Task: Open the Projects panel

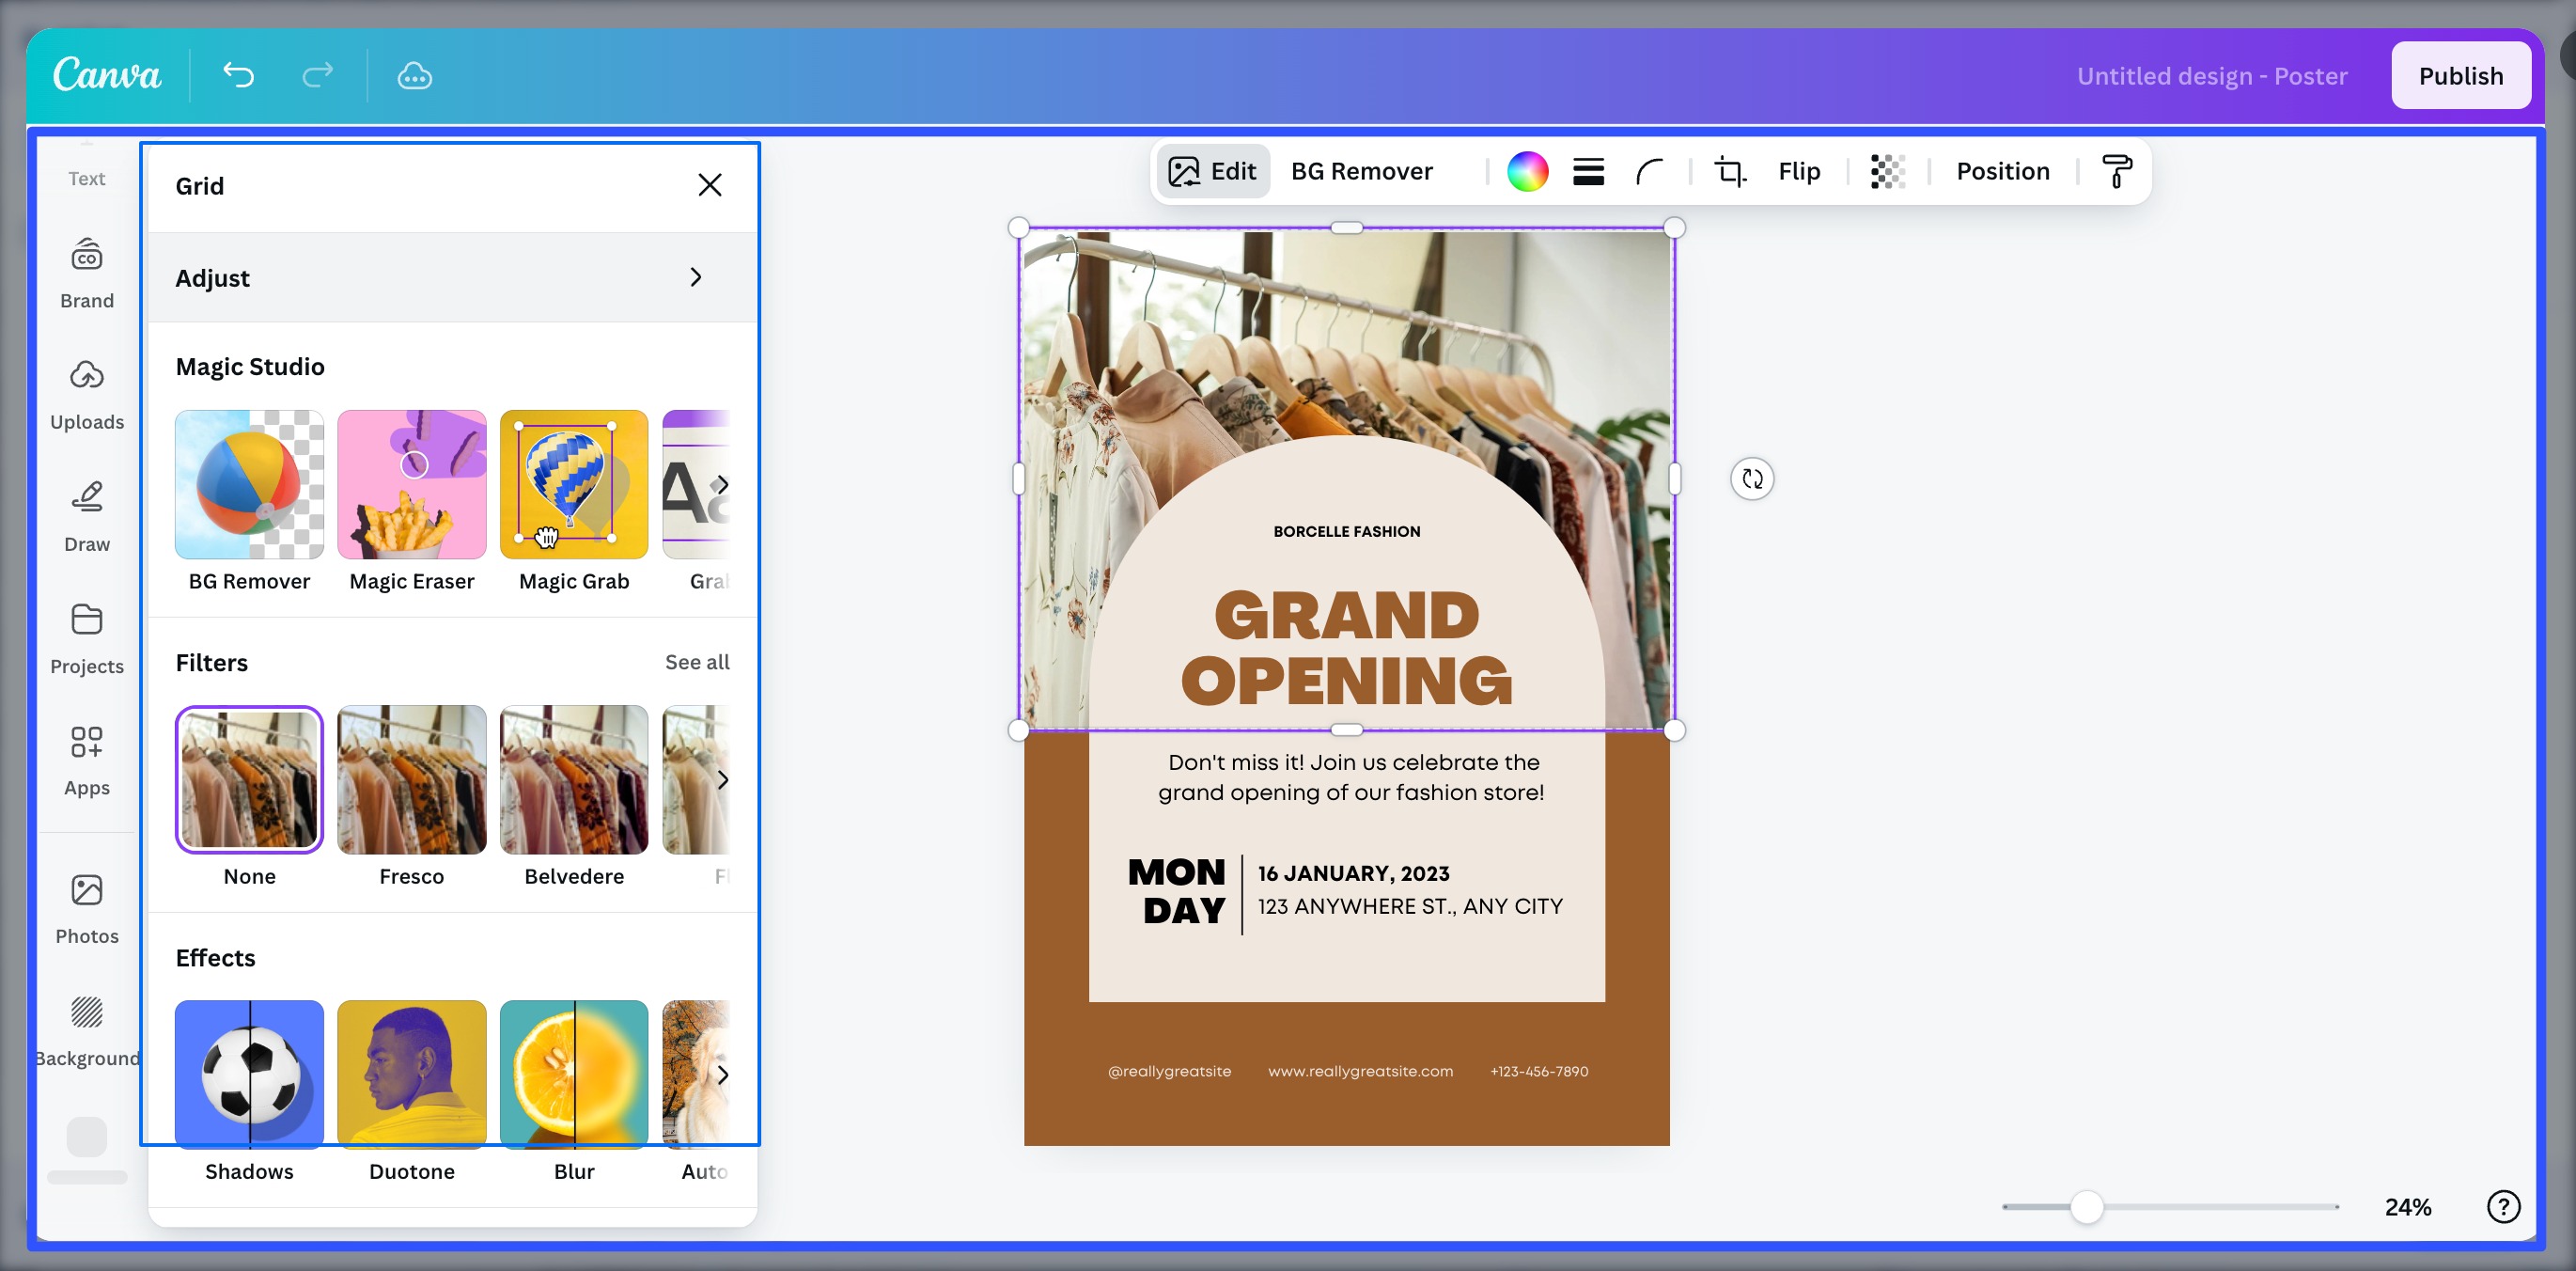Action: pos(87,637)
